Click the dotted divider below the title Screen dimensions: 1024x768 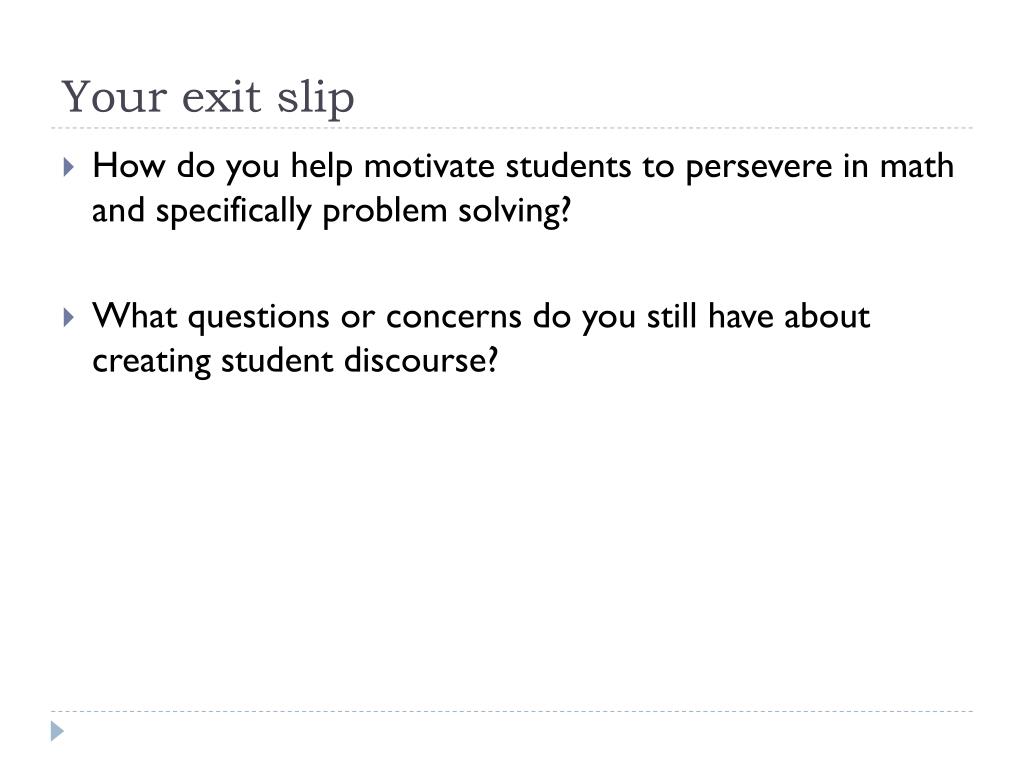pyautogui.click(x=512, y=128)
